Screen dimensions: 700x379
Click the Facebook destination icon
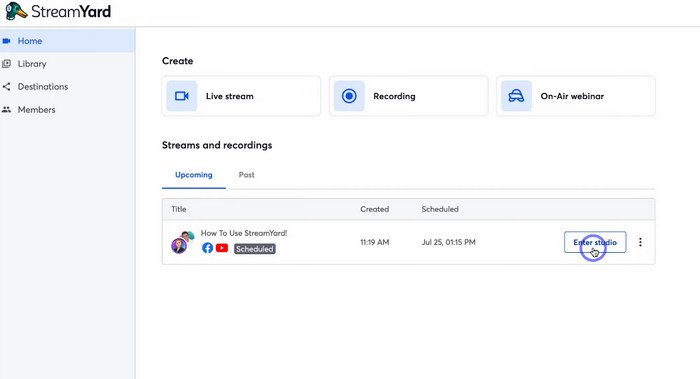pos(207,248)
